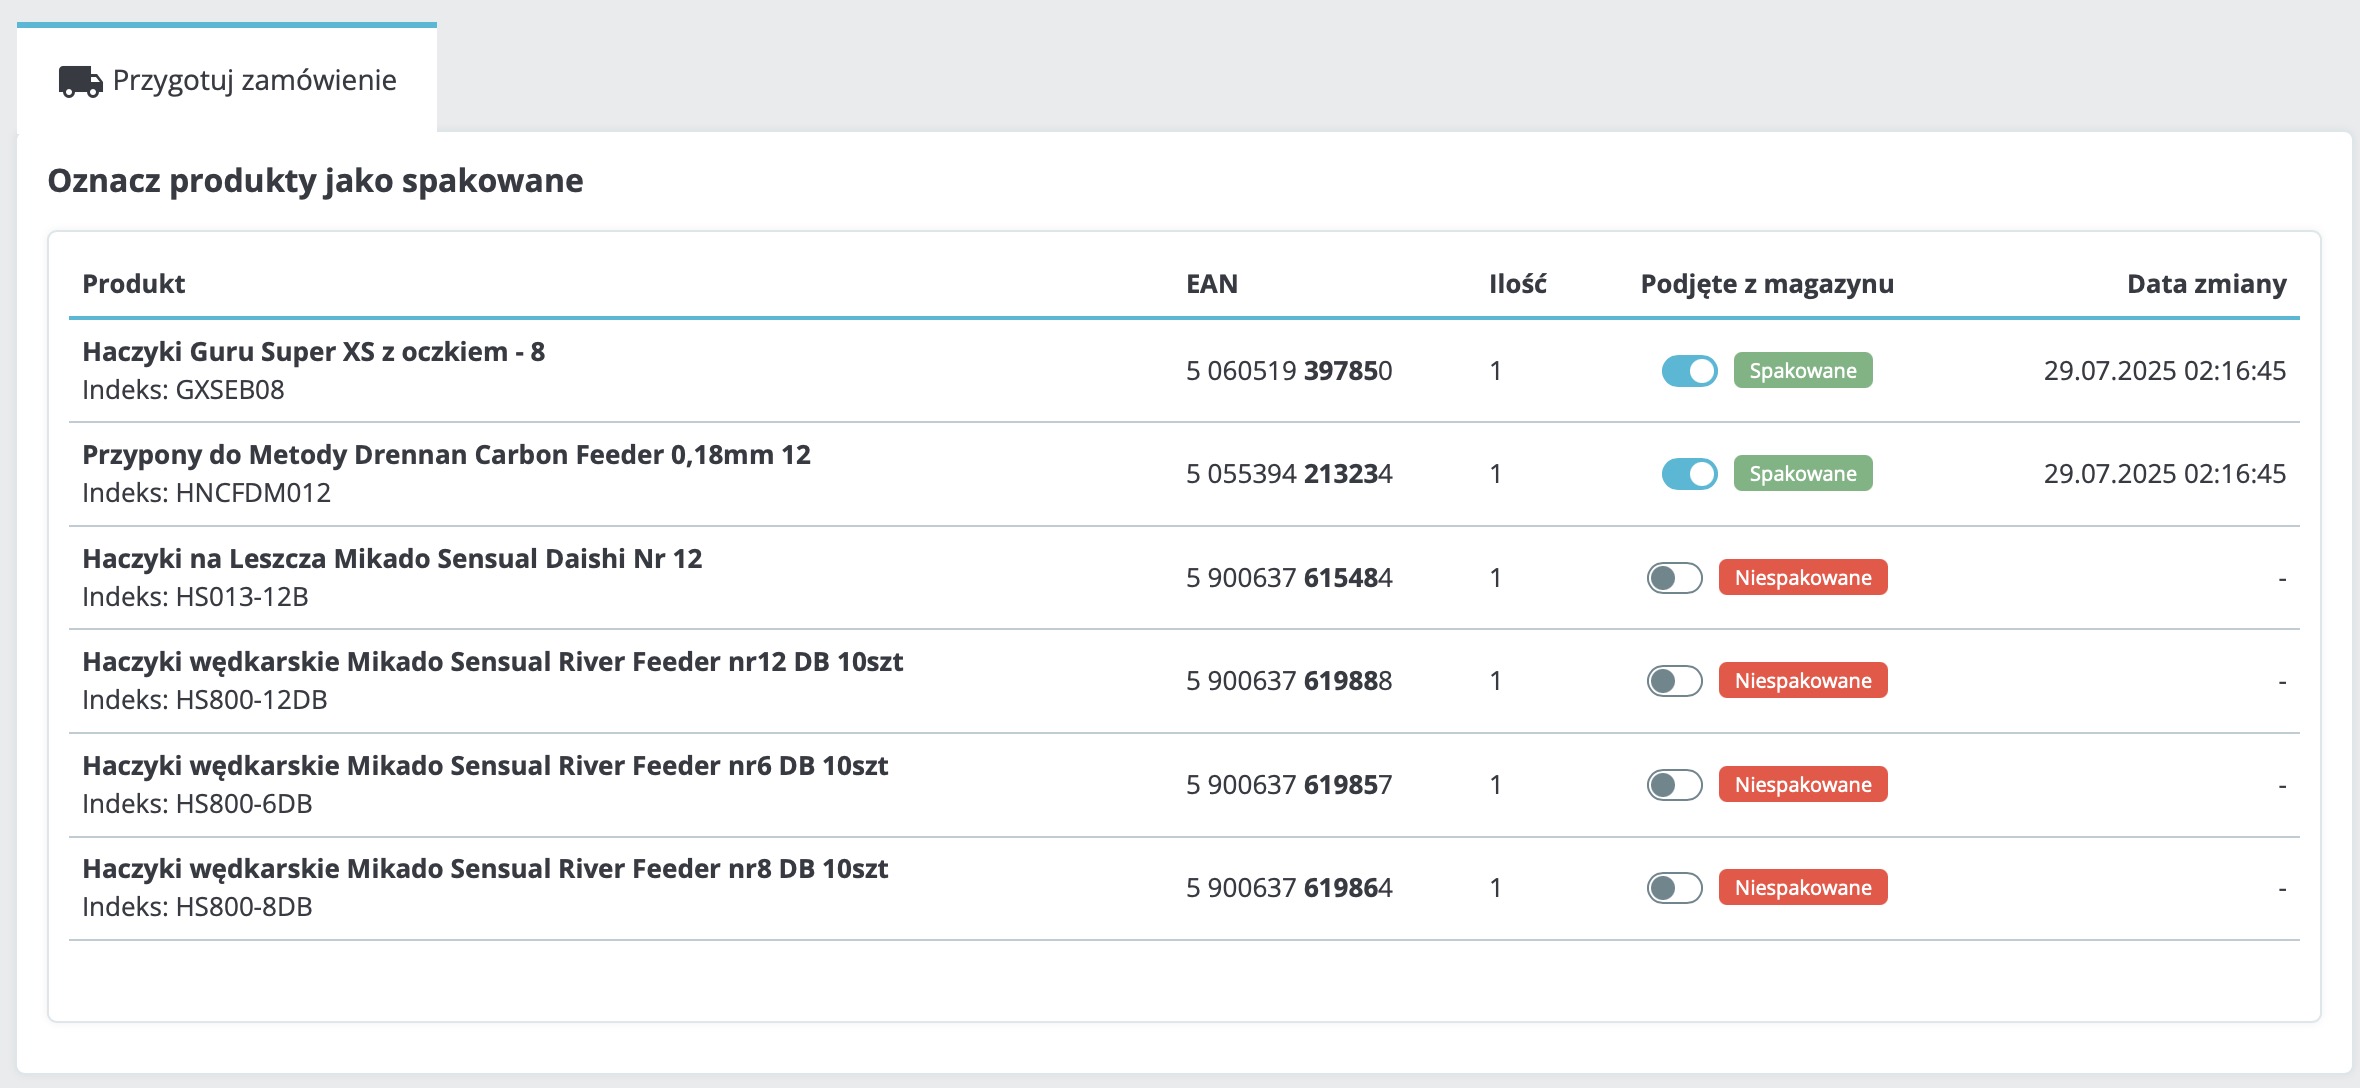Click EAN 5 900637 619864
This screenshot has height=1088, width=2360.
click(x=1289, y=888)
